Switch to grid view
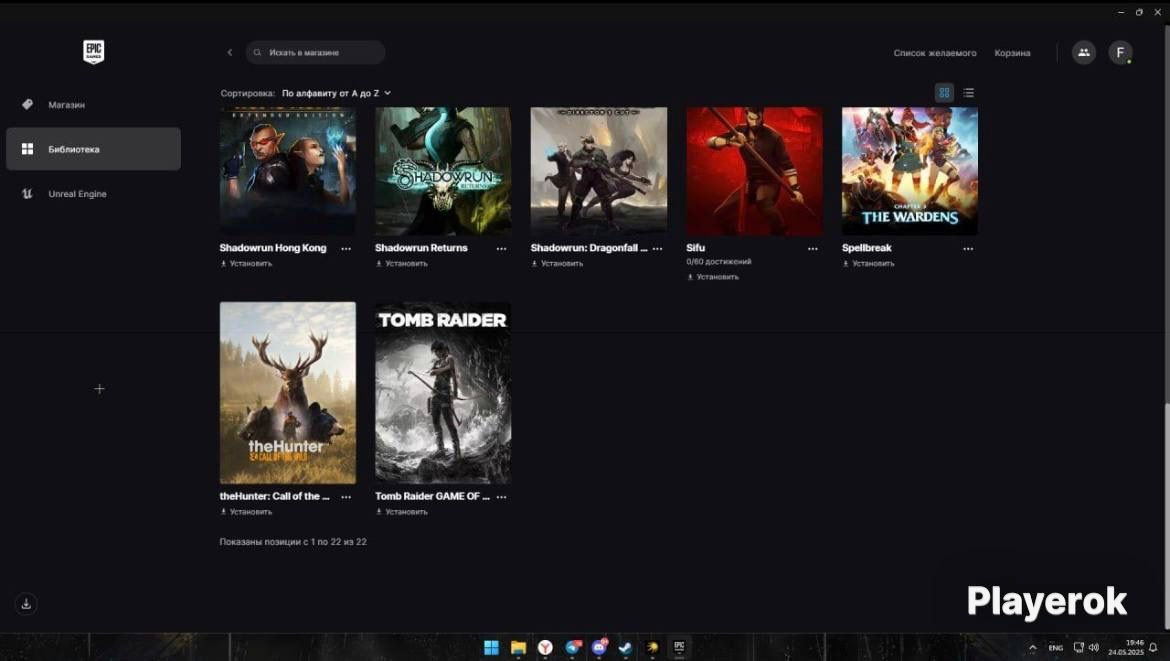 pyautogui.click(x=944, y=93)
